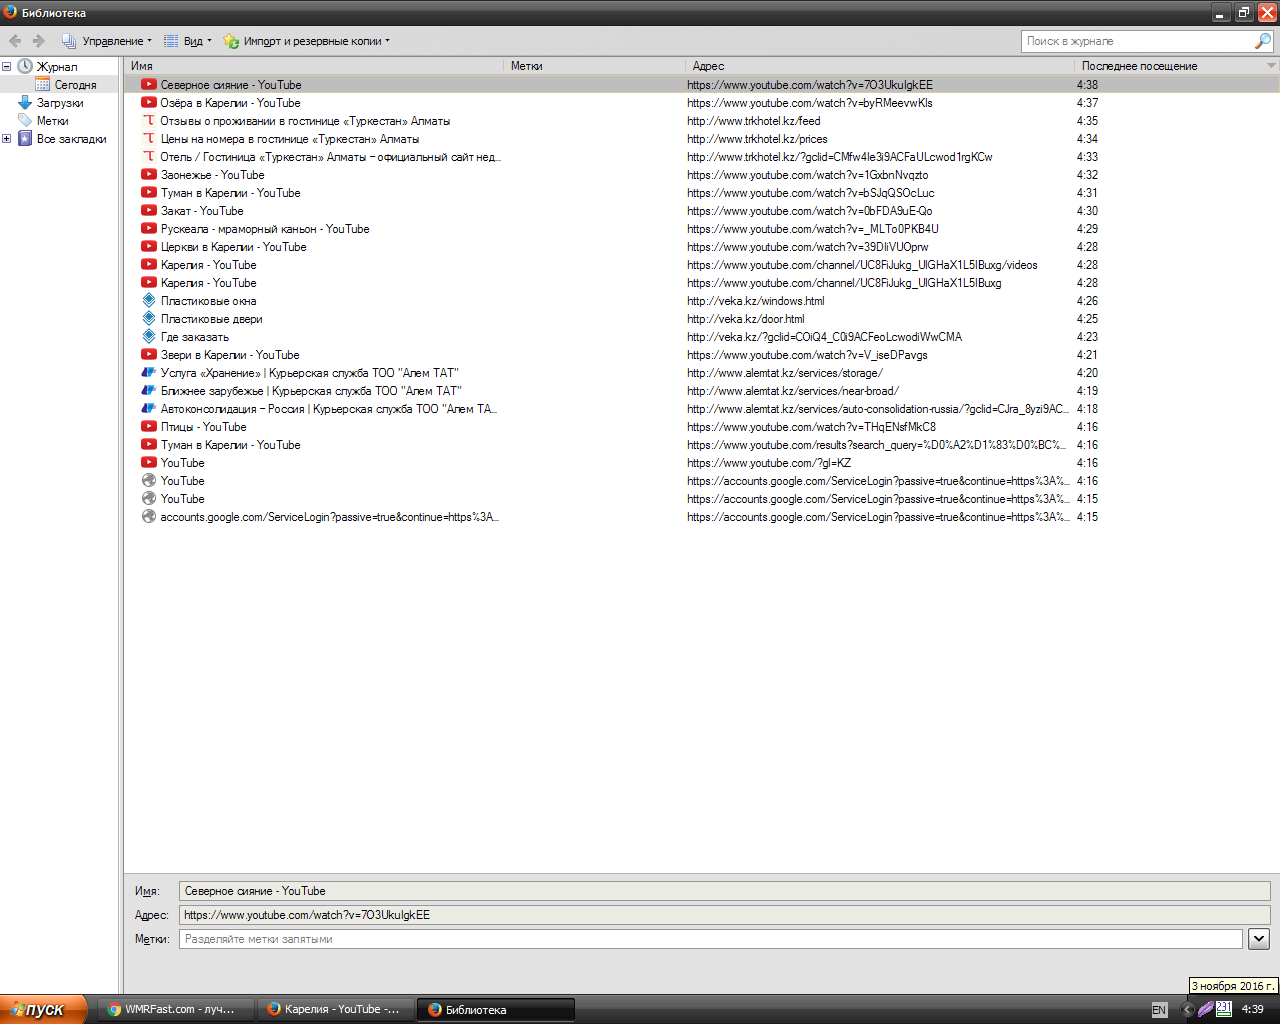
Task: Click YouTube icon of Звери в Карелии row
Action: tap(149, 355)
